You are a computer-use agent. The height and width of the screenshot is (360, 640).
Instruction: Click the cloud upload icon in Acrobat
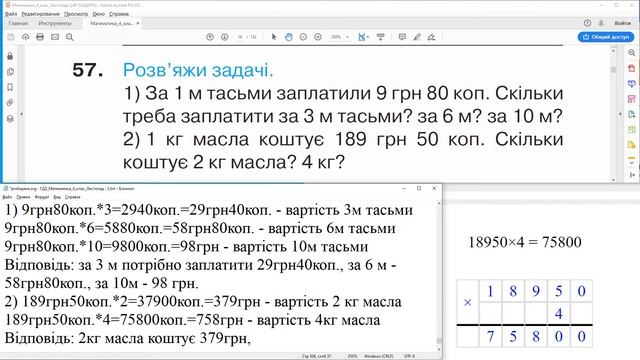coord(25,37)
